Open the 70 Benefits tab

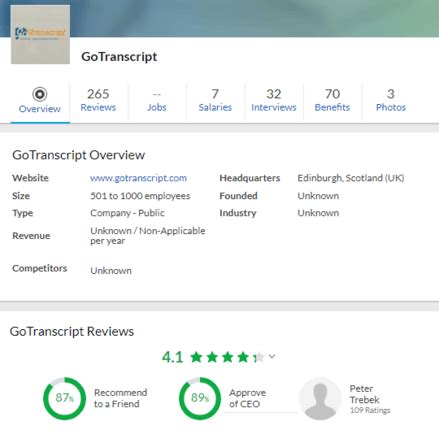332,100
